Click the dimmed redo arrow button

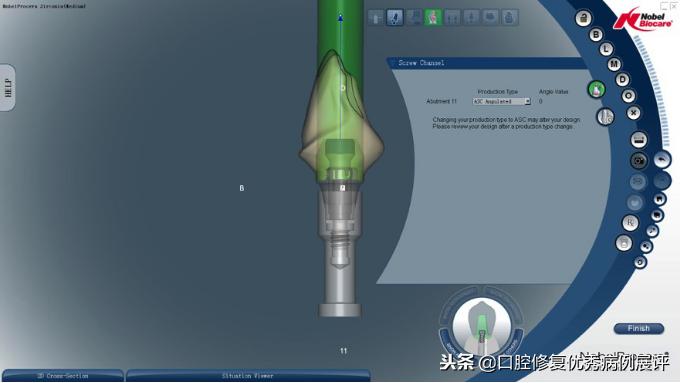click(x=662, y=180)
